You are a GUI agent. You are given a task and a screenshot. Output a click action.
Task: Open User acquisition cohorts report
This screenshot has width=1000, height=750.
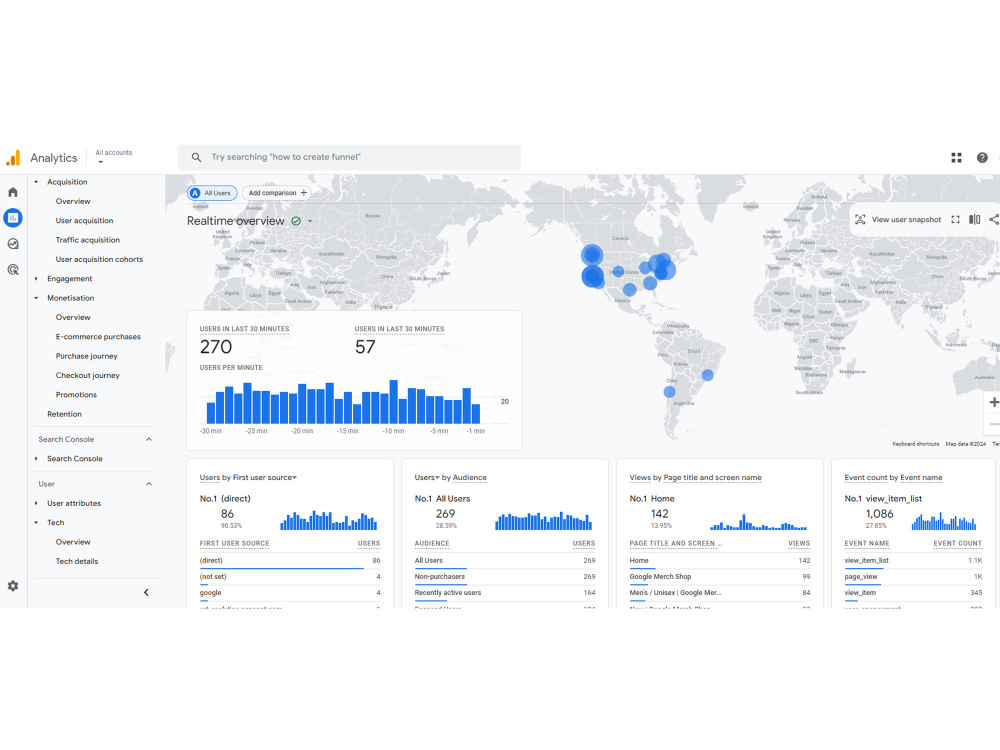coord(99,260)
